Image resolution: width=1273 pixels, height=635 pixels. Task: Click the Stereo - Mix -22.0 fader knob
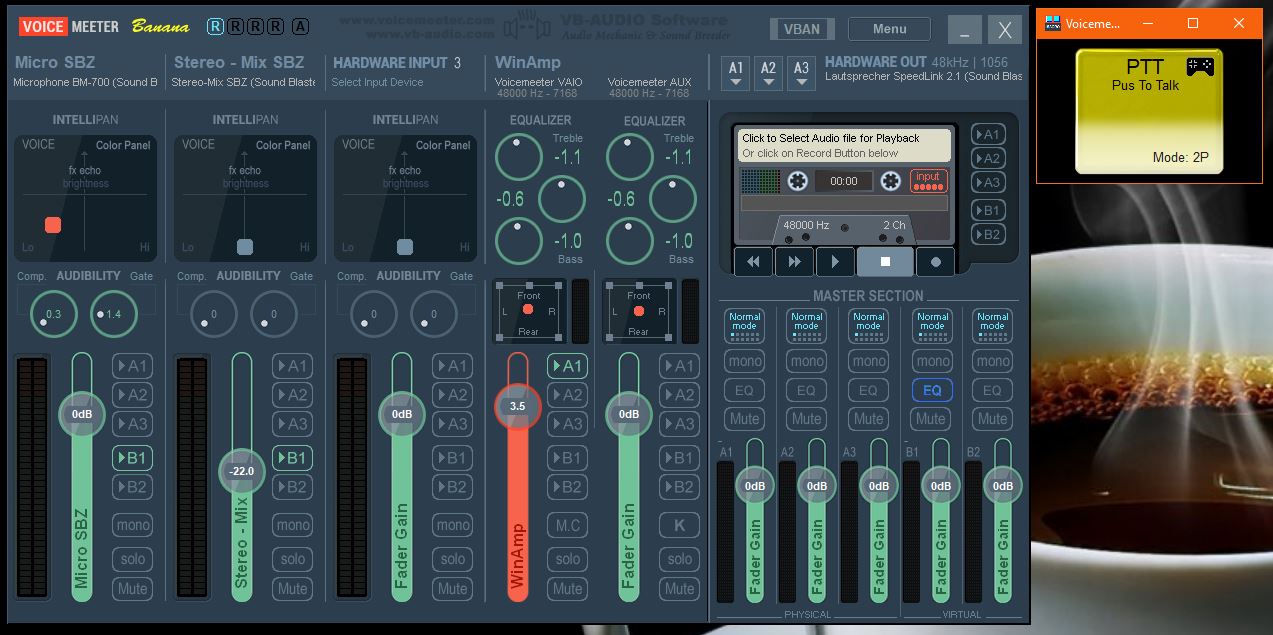click(242, 471)
